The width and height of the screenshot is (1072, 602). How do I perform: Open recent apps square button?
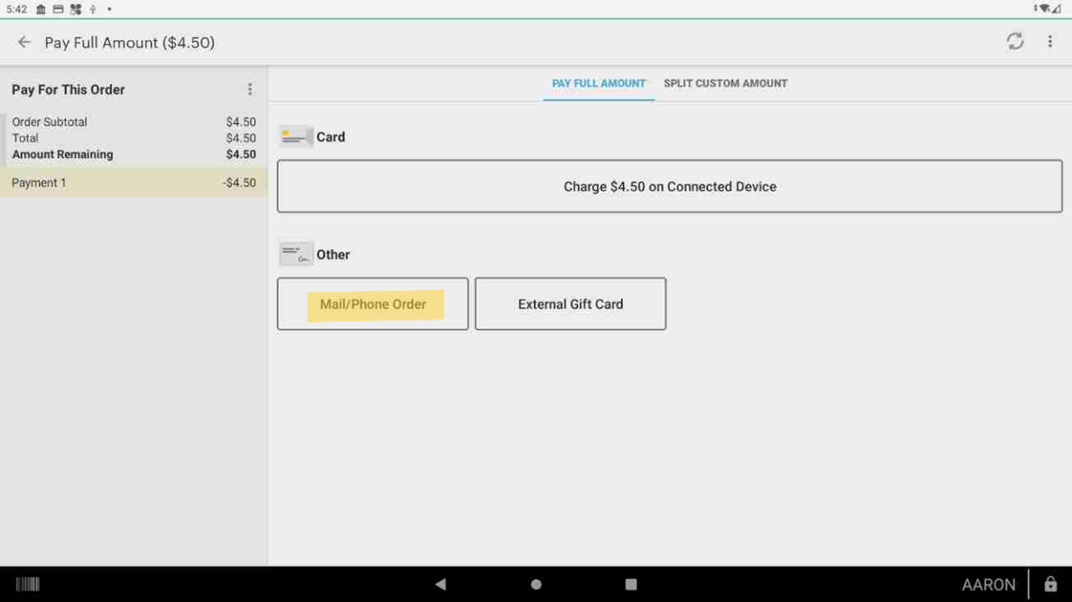(x=630, y=585)
